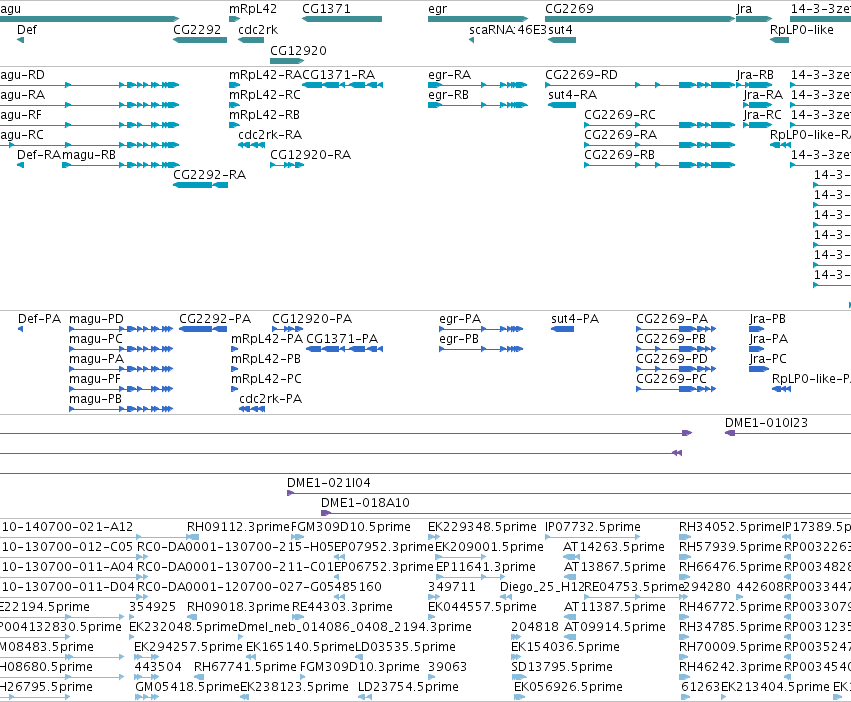Select the CG2292-RA transcript label

point(209,175)
